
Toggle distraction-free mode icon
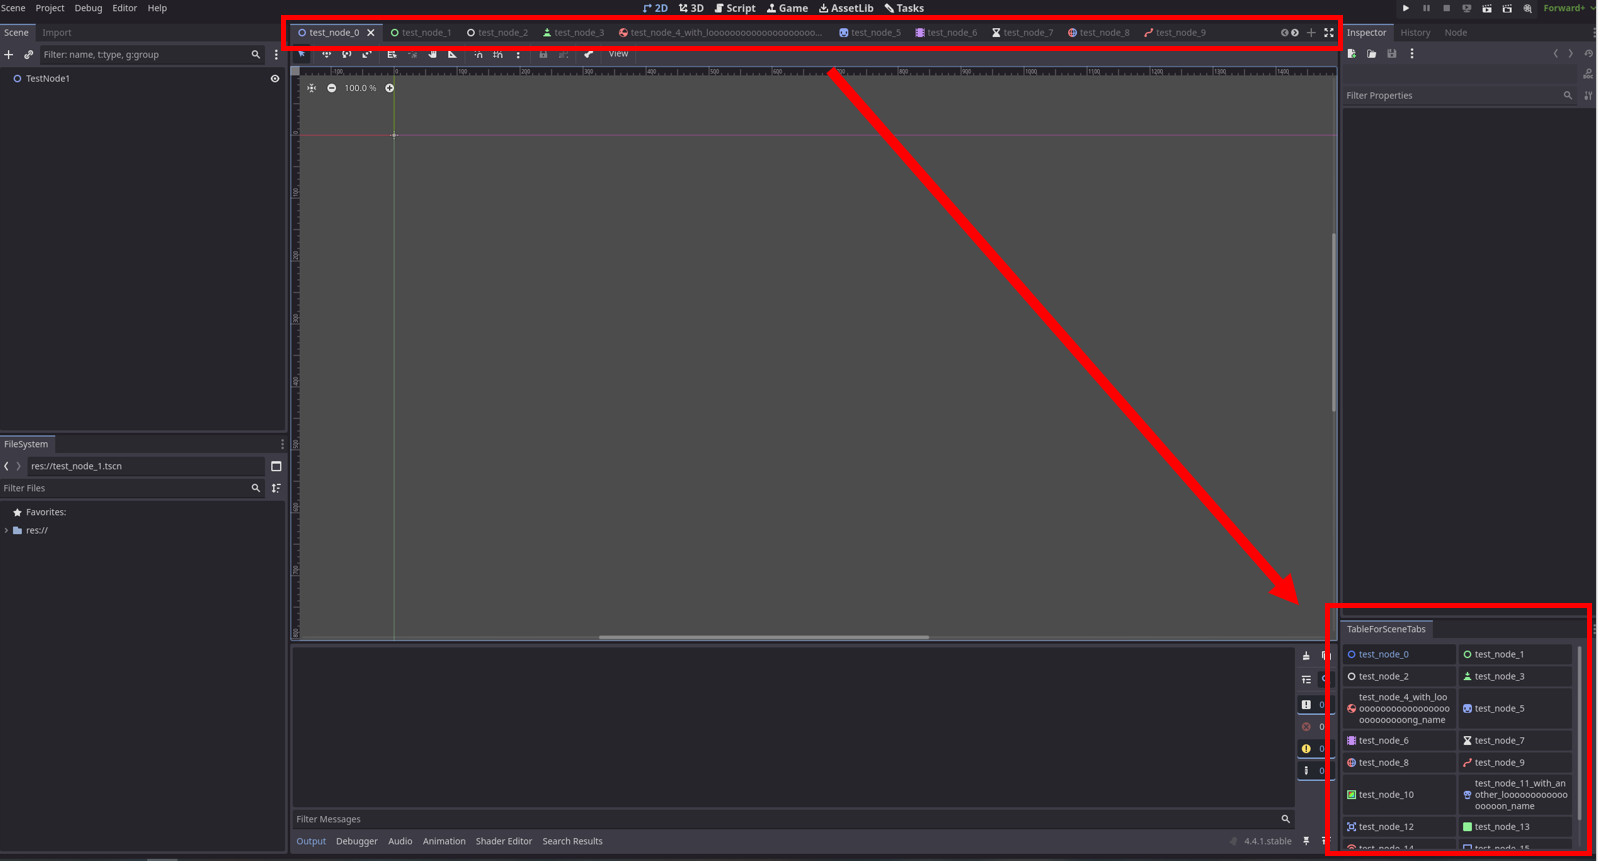click(x=1329, y=33)
